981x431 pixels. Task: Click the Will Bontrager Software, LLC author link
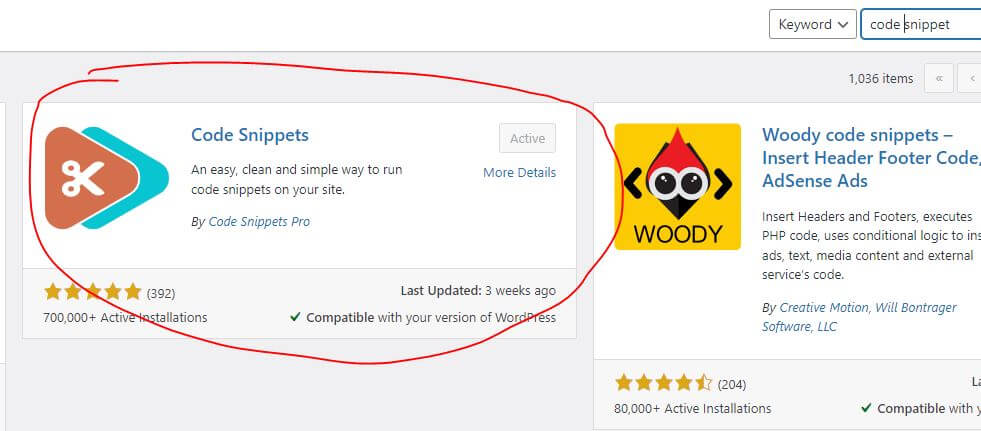click(859, 317)
